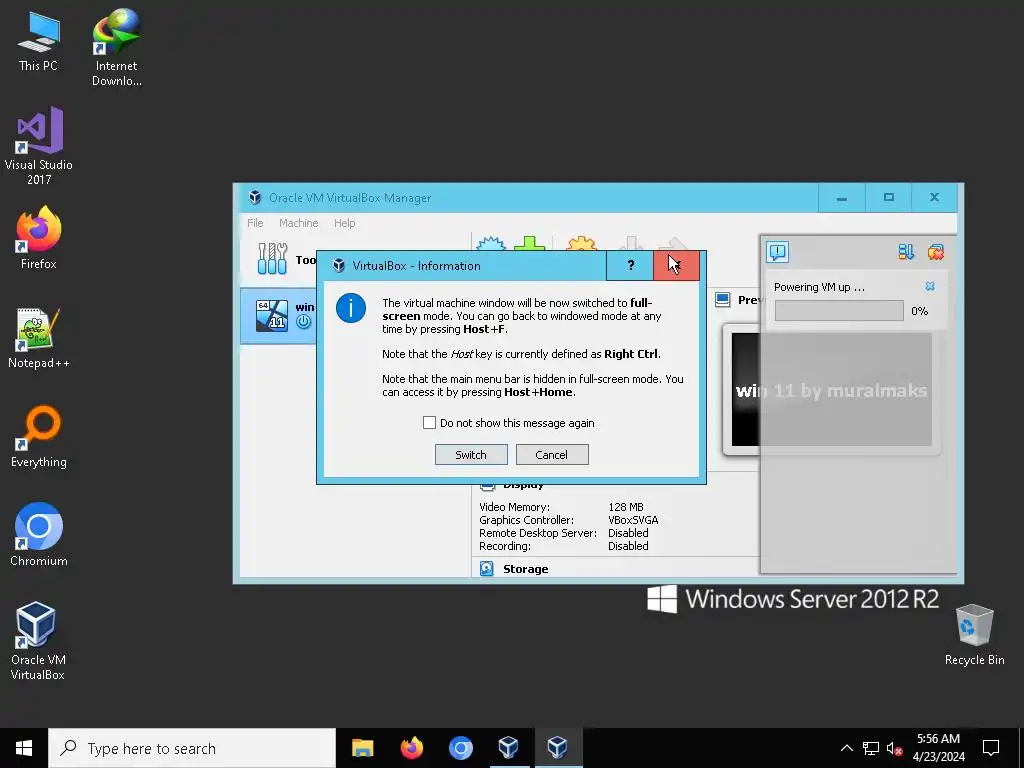Viewport: 1024px width, 768px height.
Task: Open Chromium desktop shortcut
Action: [39, 534]
